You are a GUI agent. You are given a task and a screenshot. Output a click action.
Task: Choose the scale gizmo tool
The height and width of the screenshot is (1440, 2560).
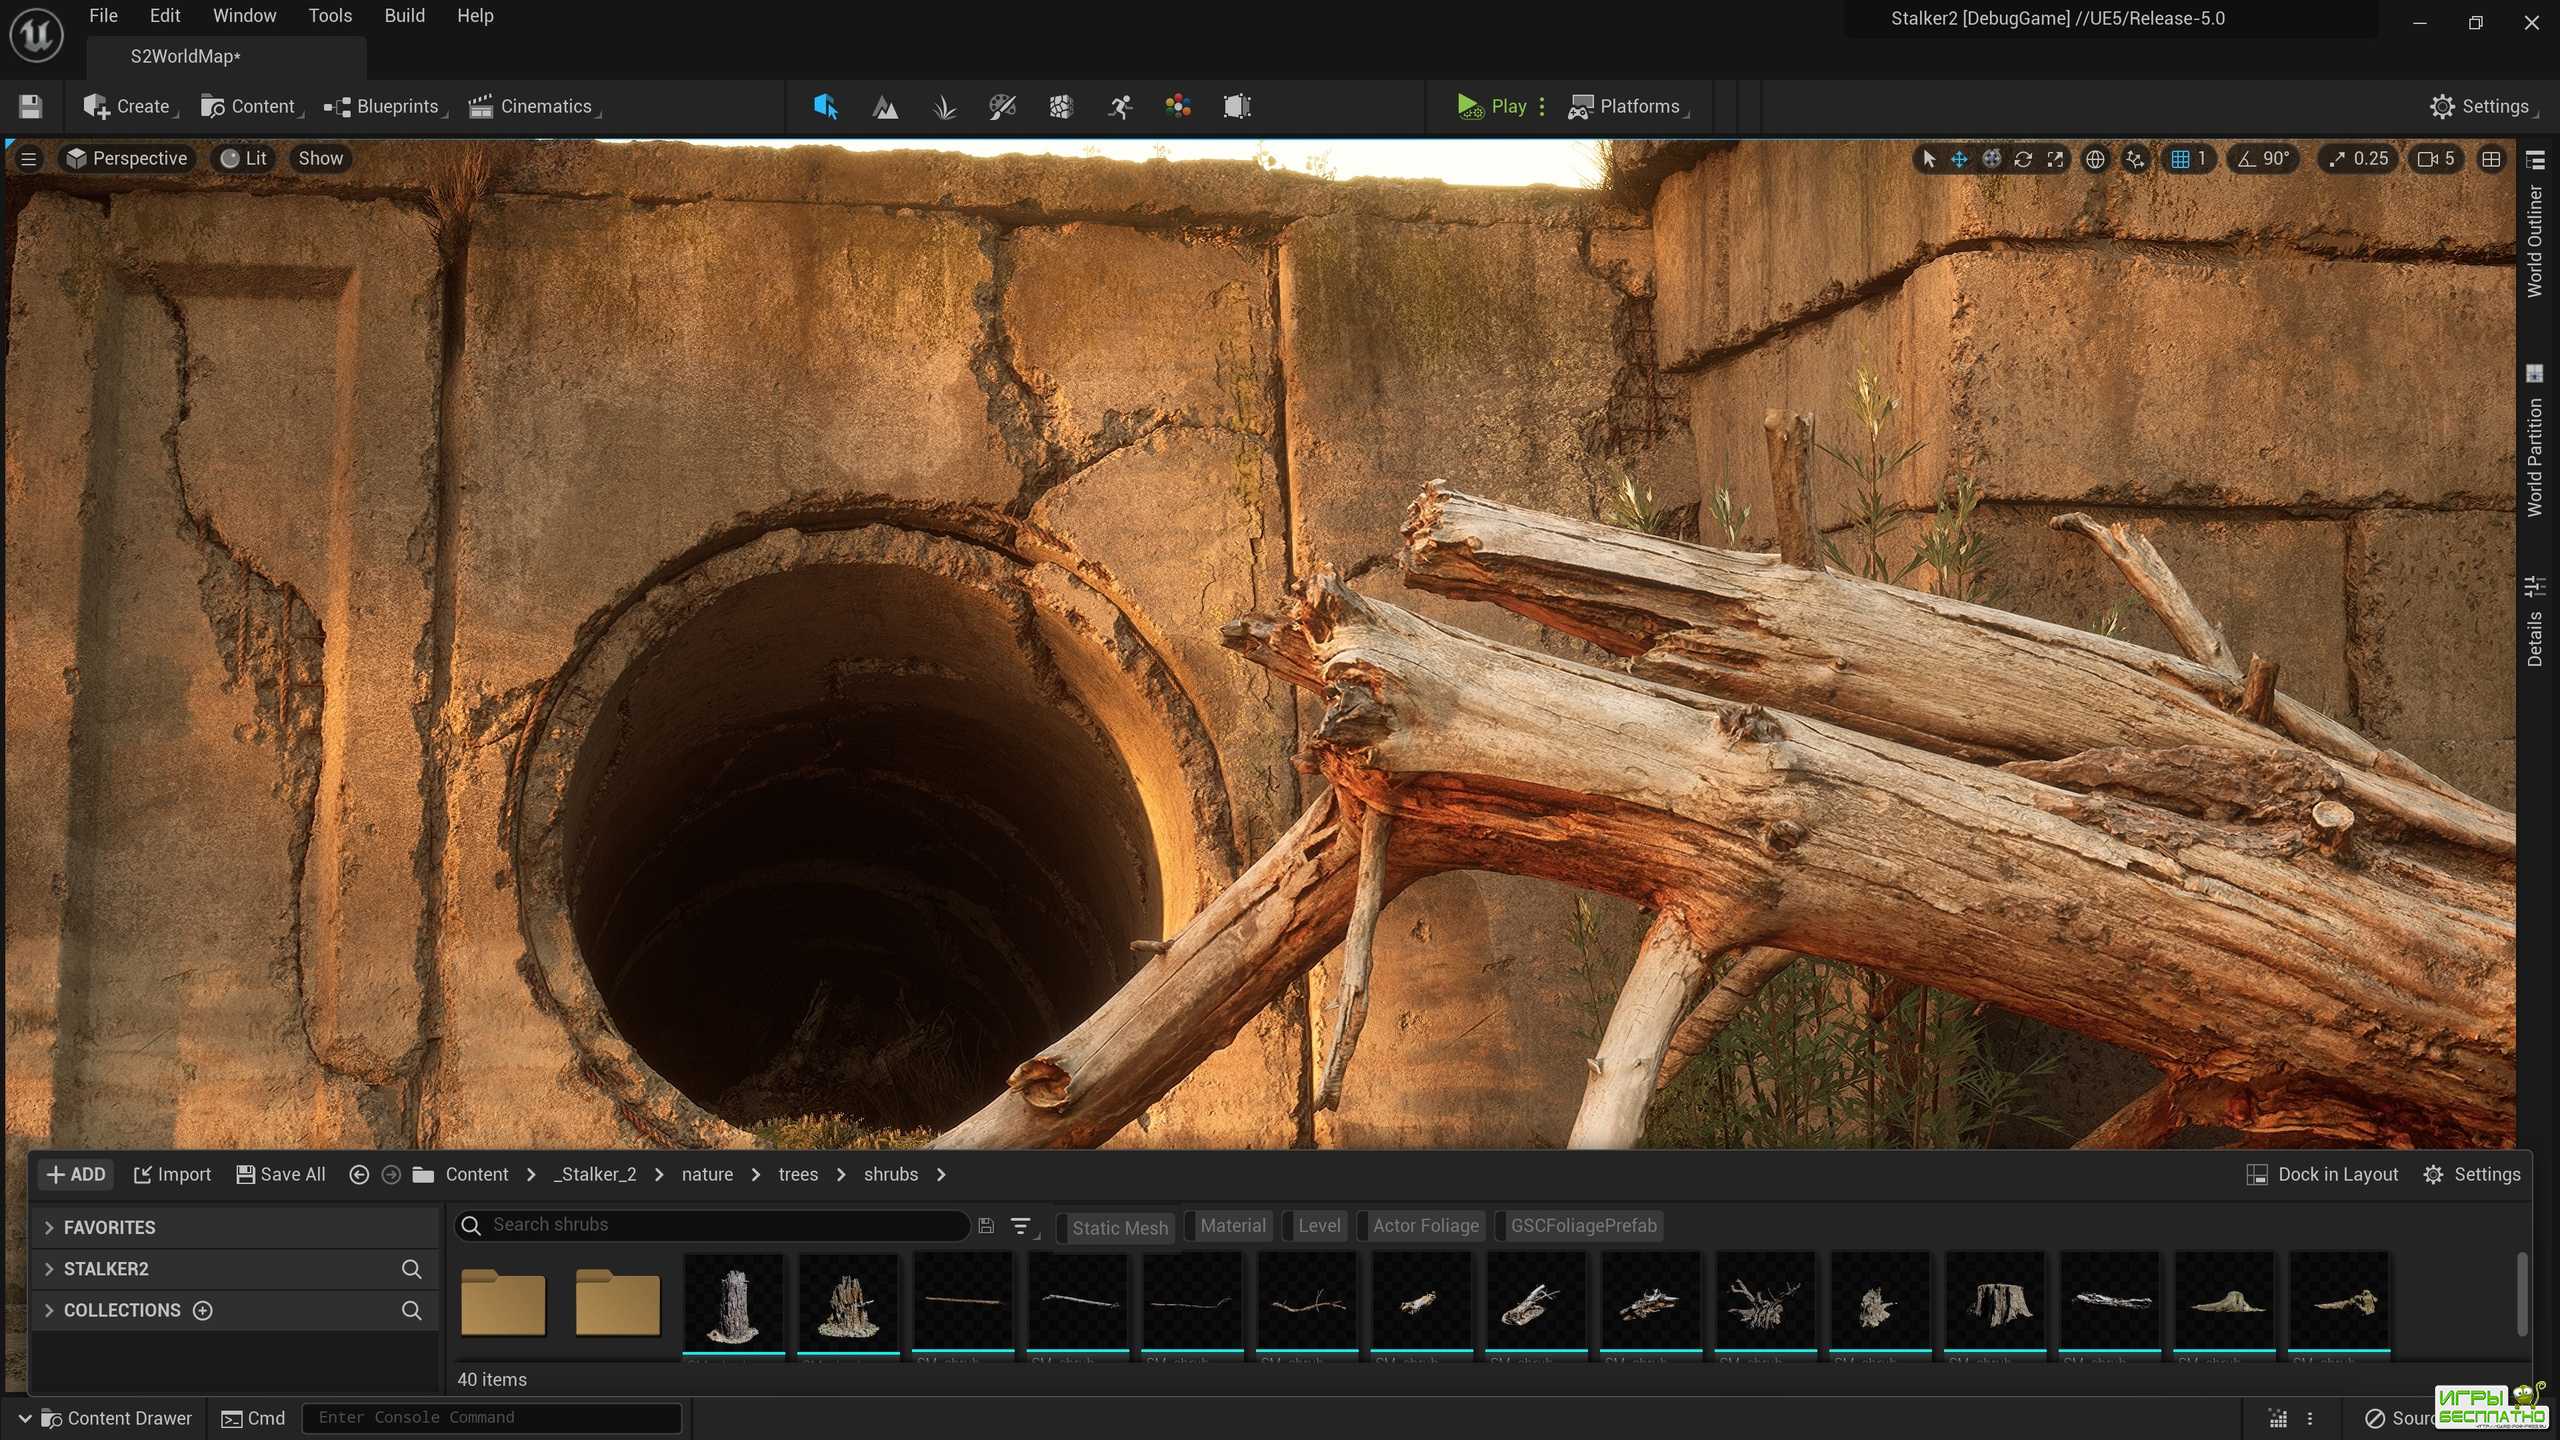click(2055, 159)
